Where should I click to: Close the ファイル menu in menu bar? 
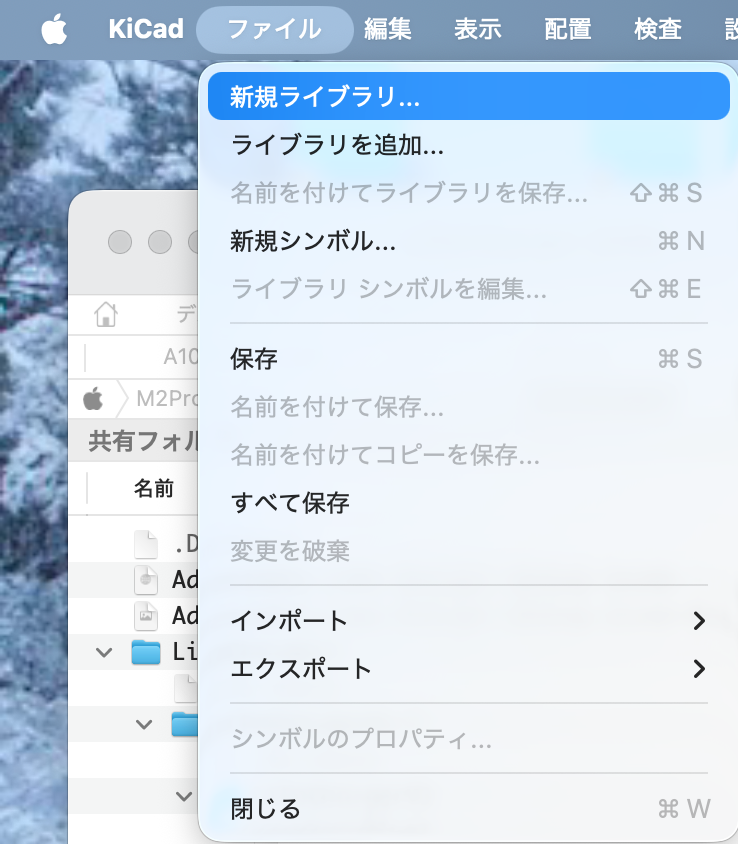coord(275,30)
